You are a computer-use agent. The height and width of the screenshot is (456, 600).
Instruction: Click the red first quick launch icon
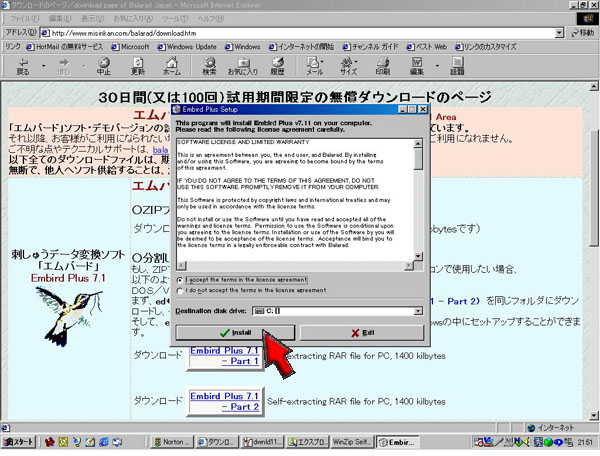point(49,442)
